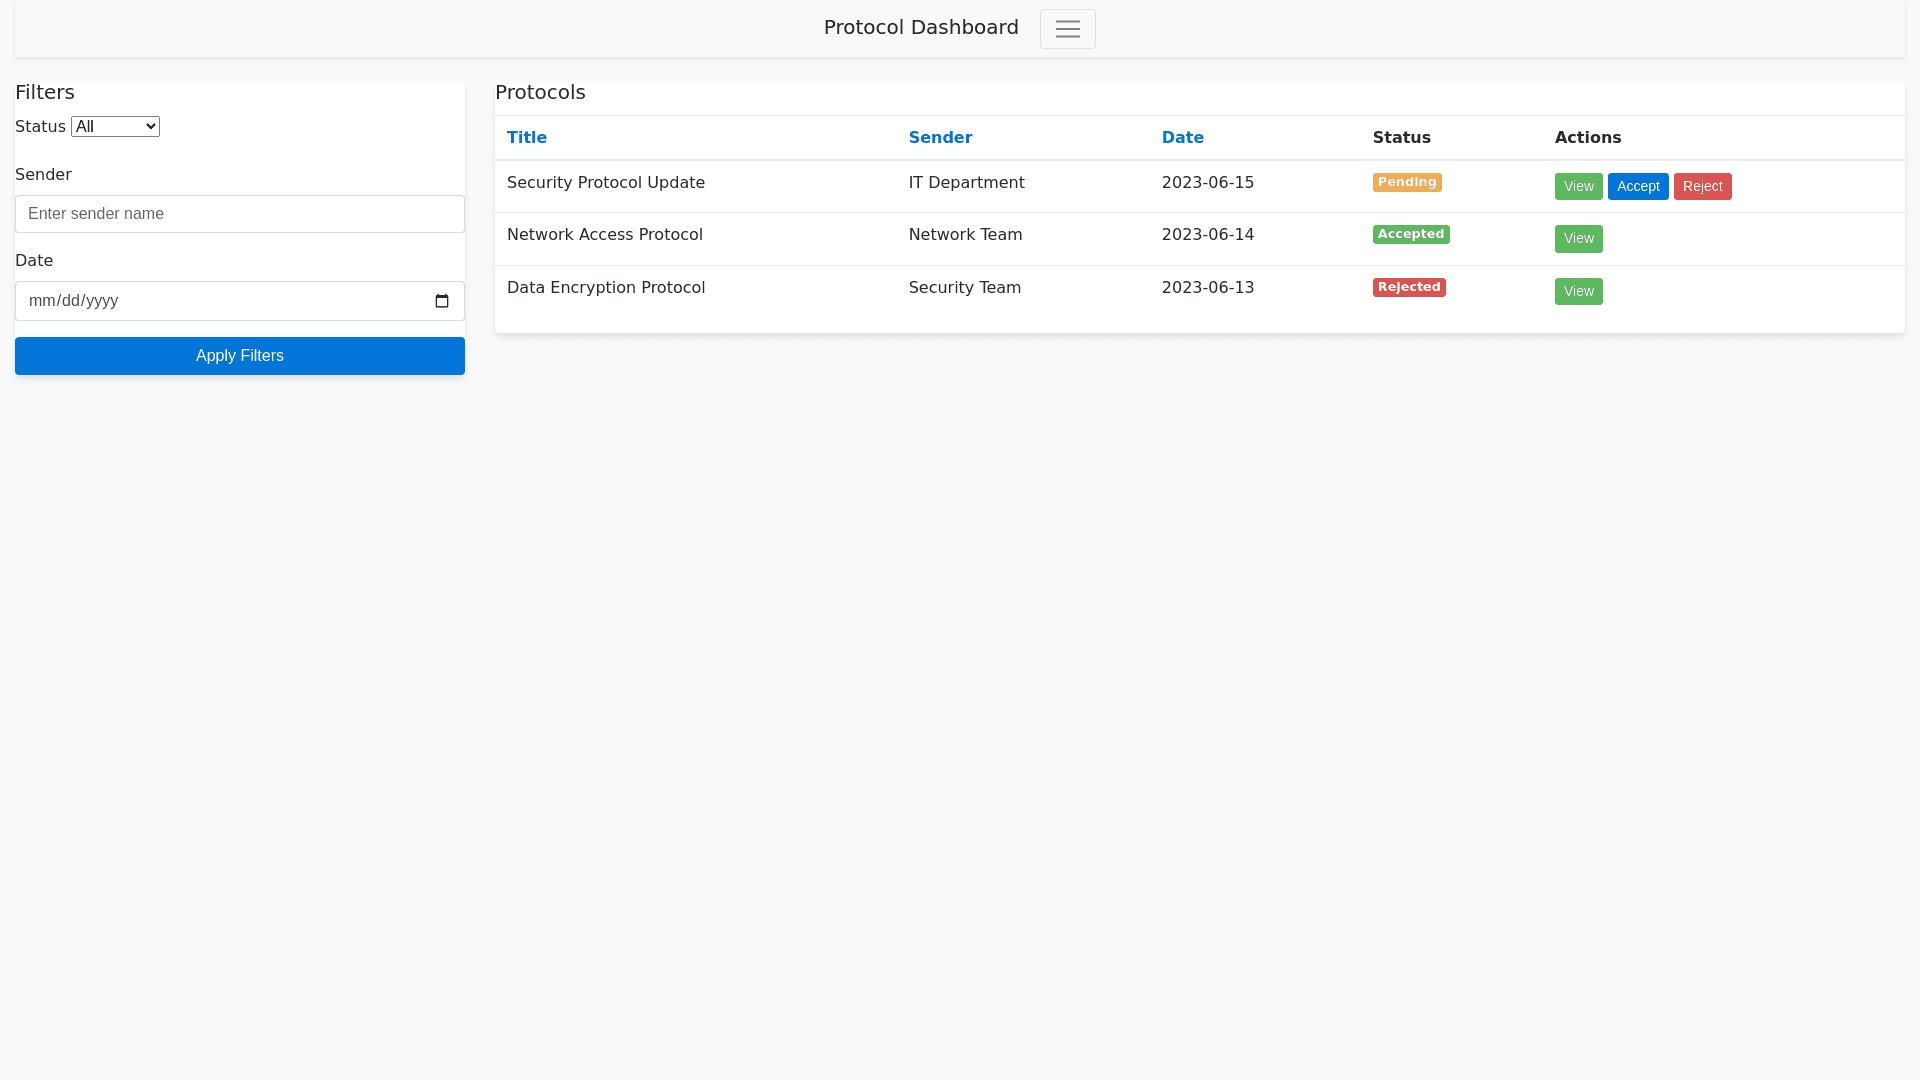Select the Data Encryption Protocol row title
The image size is (1920, 1080).
605,288
